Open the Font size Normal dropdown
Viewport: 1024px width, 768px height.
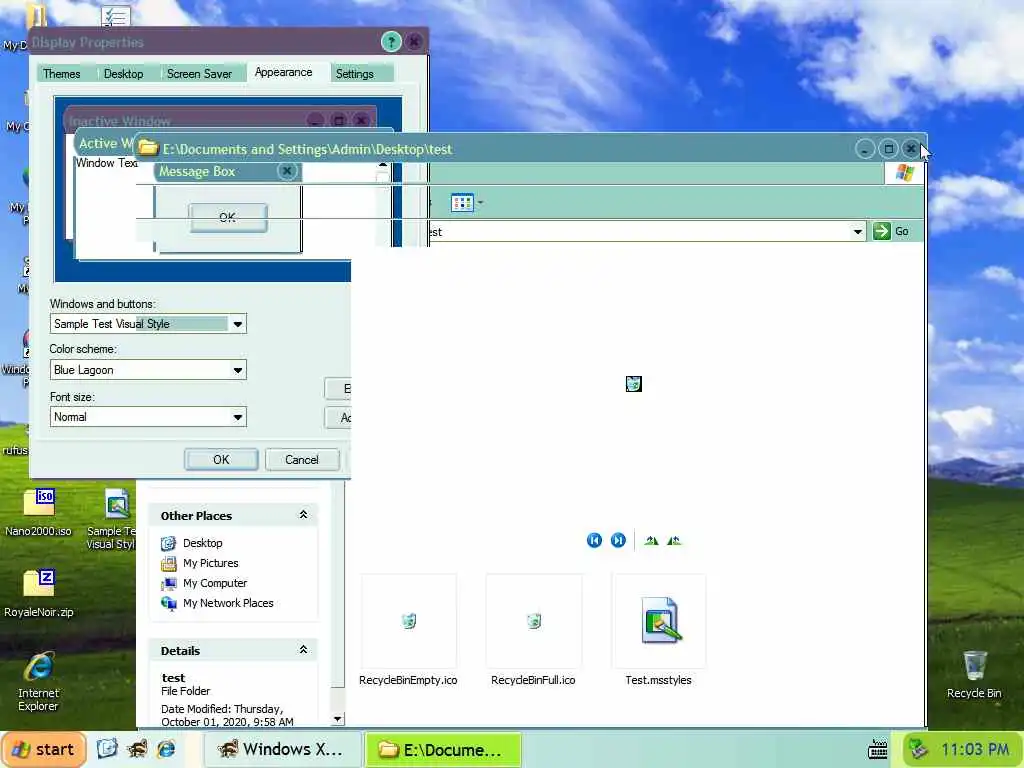coord(238,417)
